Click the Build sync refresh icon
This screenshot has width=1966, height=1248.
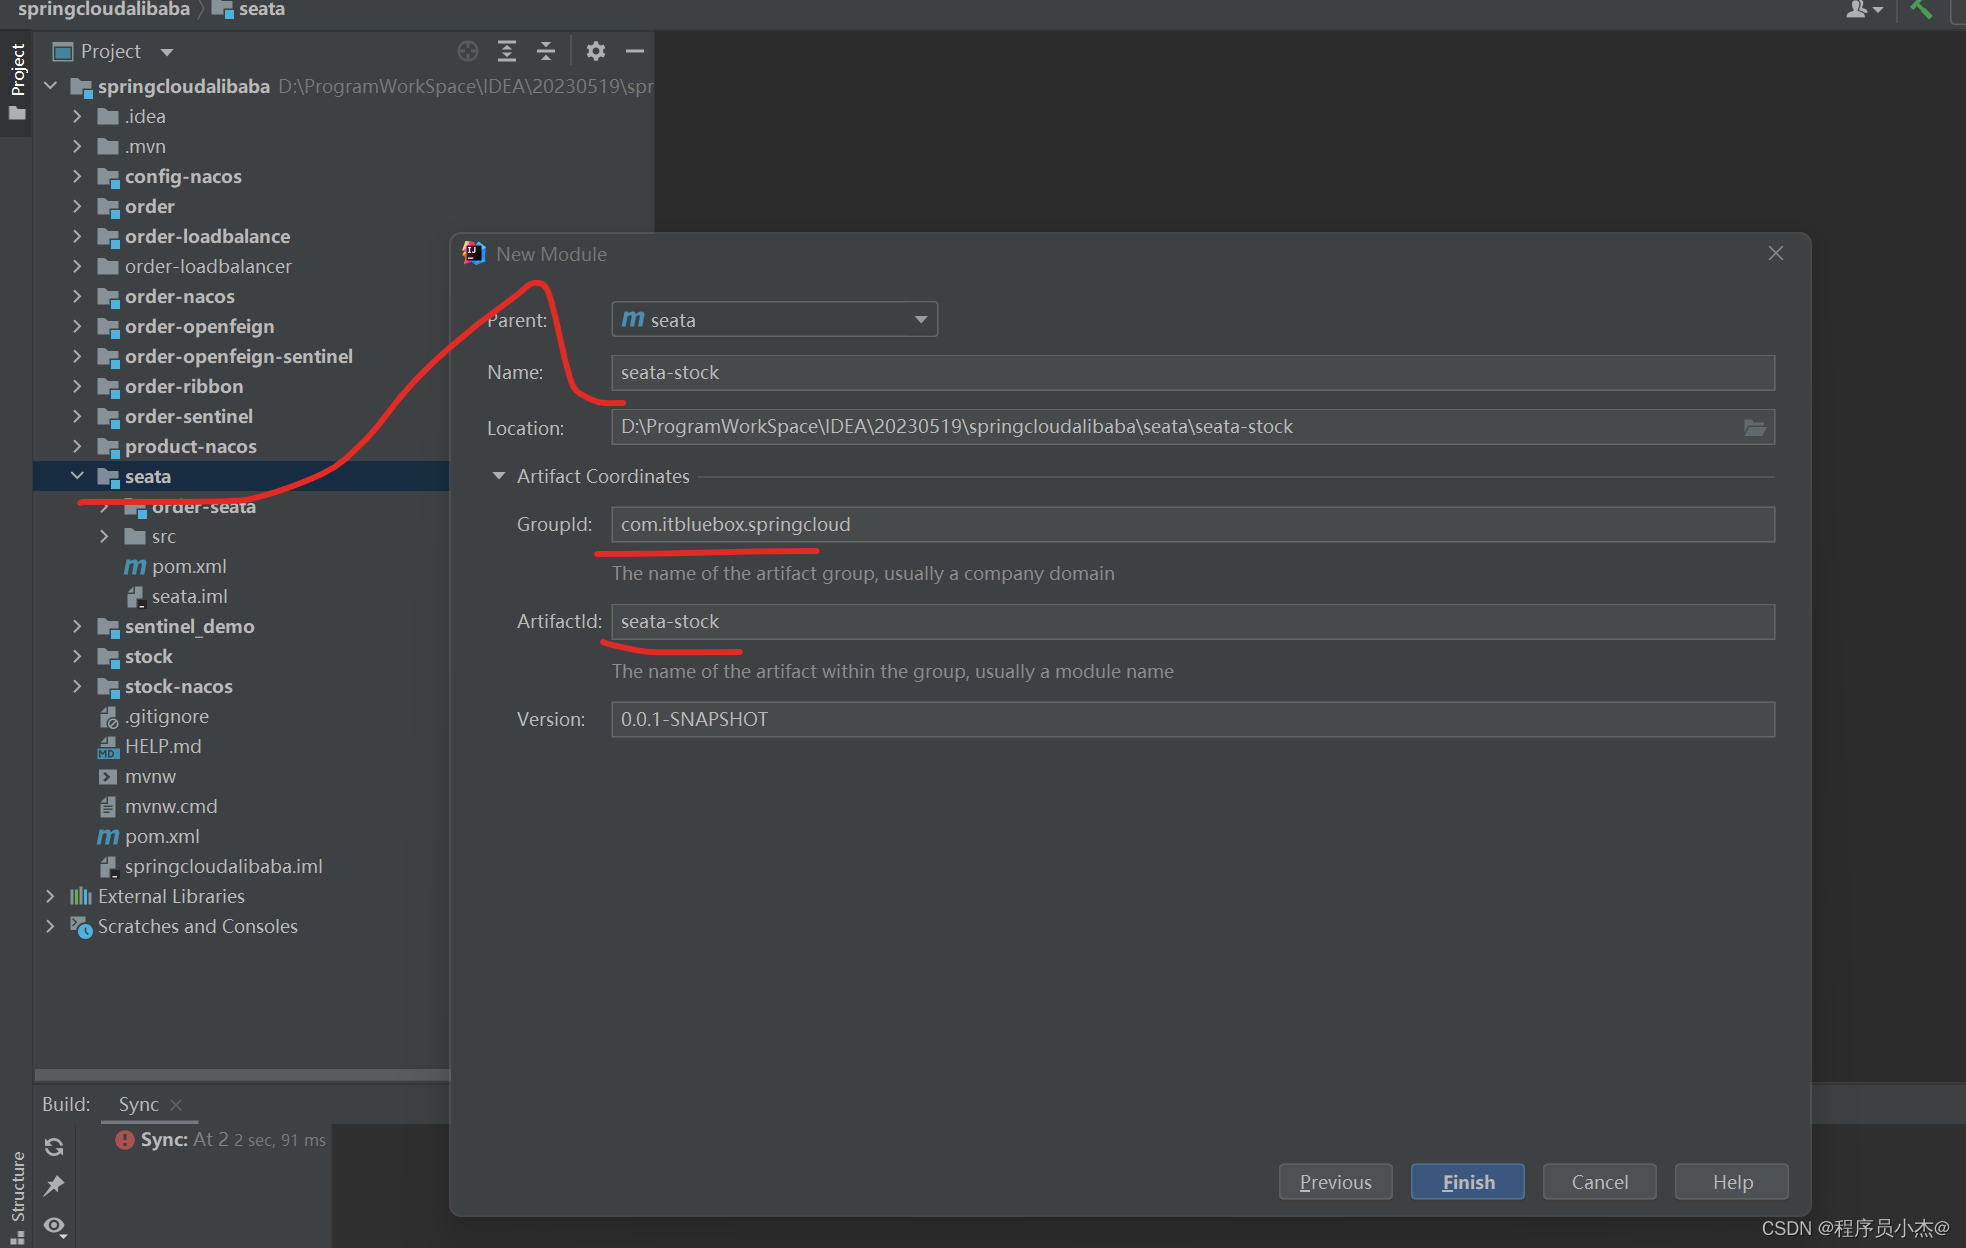tap(54, 1146)
